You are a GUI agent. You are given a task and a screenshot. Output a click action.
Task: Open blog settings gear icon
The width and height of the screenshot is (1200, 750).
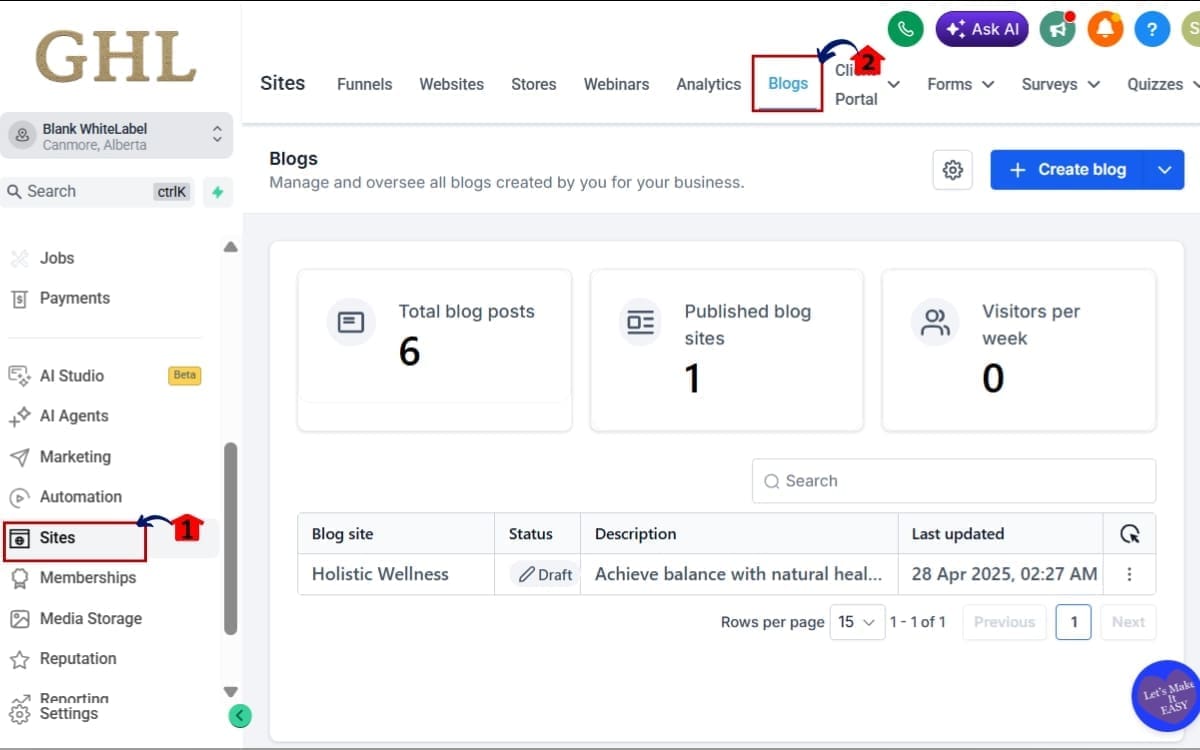953,170
